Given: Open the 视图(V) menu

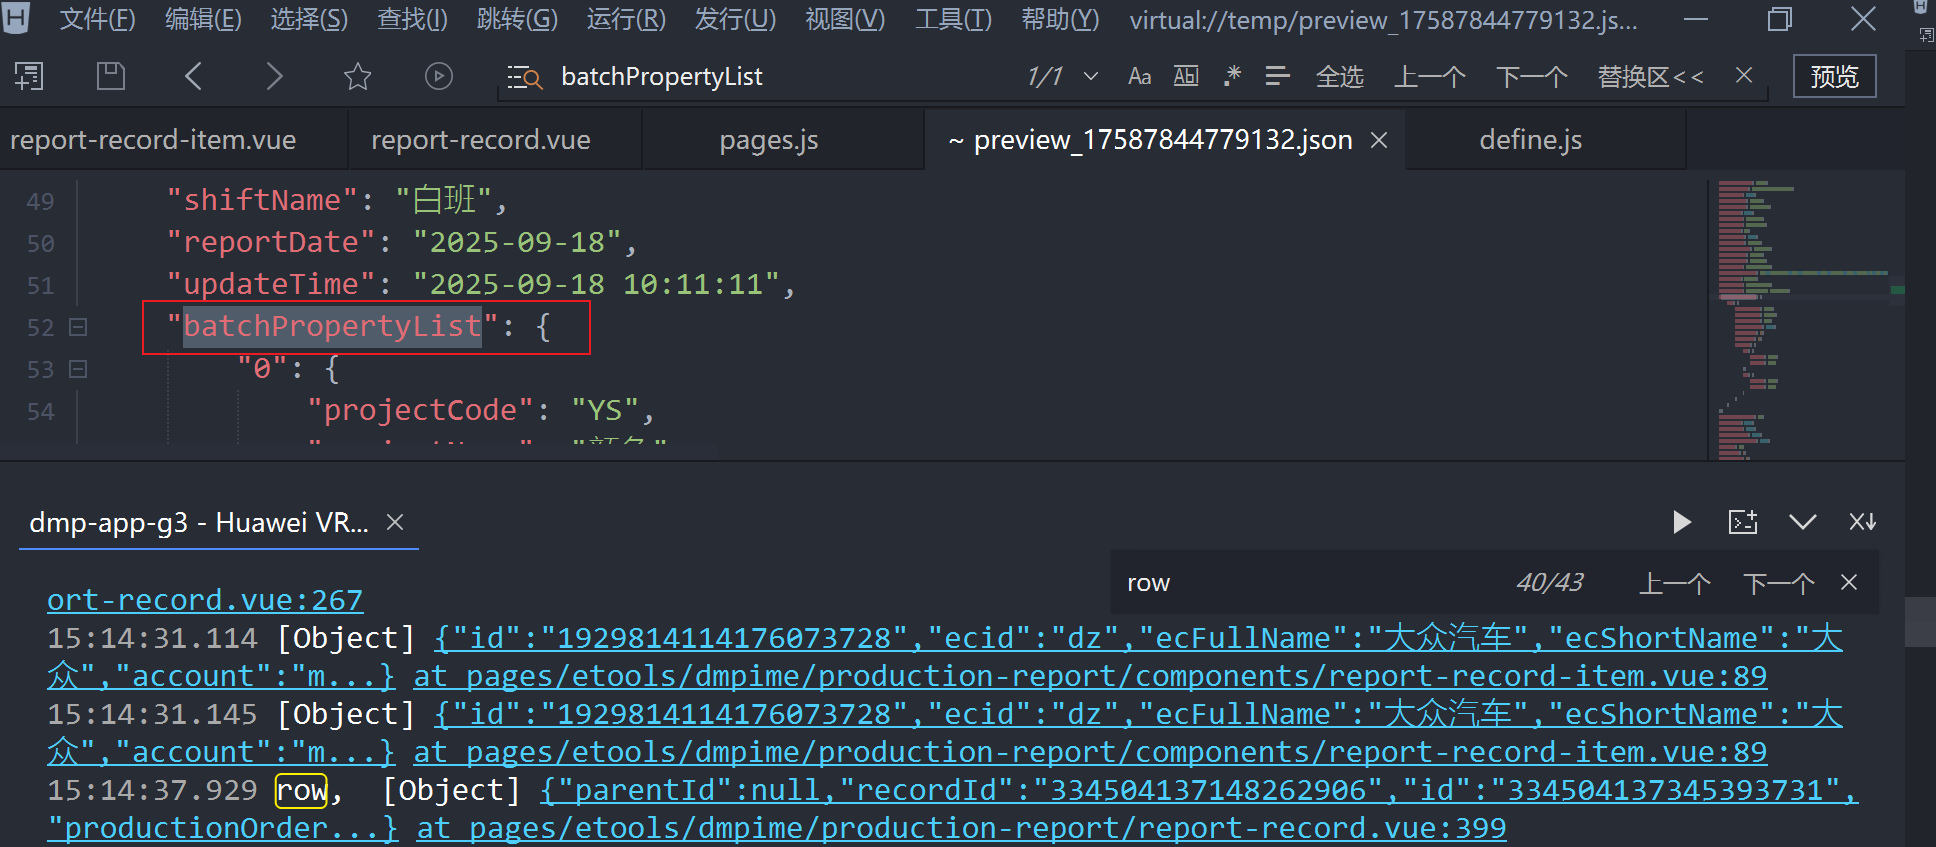Looking at the screenshot, I should point(845,19).
